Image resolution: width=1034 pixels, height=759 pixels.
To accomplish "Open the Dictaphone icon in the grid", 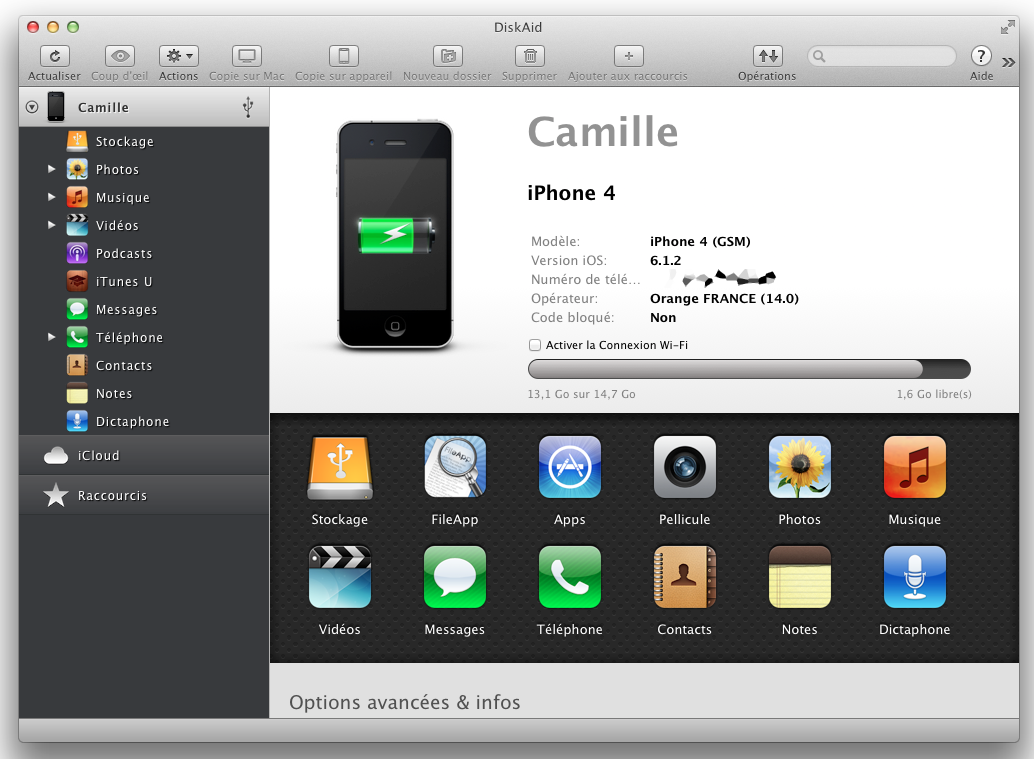I will coord(914,577).
